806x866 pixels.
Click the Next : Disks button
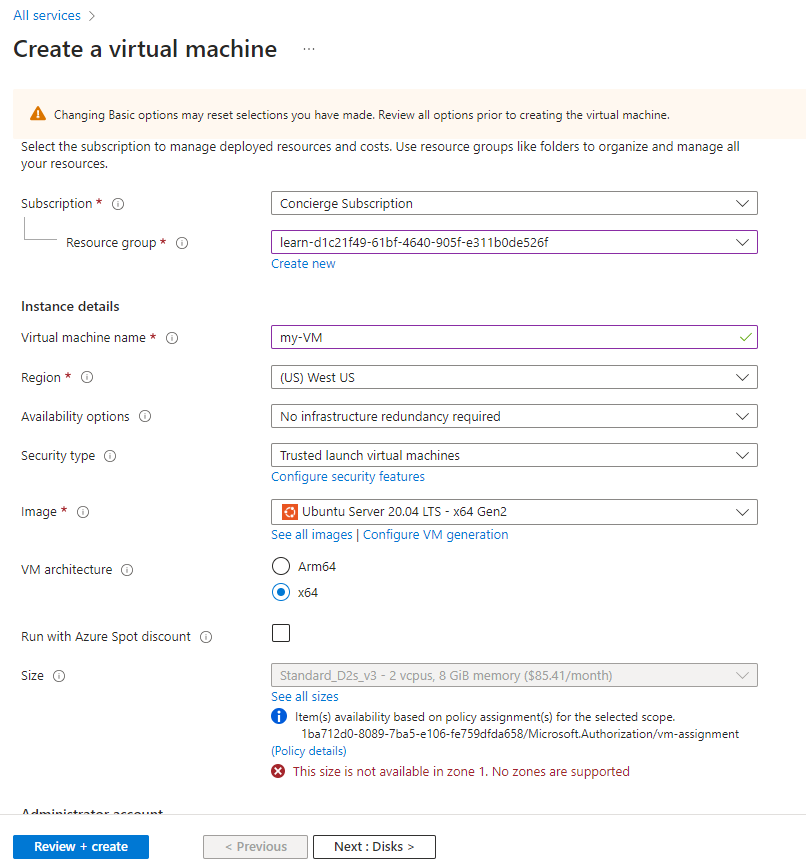pos(375,847)
